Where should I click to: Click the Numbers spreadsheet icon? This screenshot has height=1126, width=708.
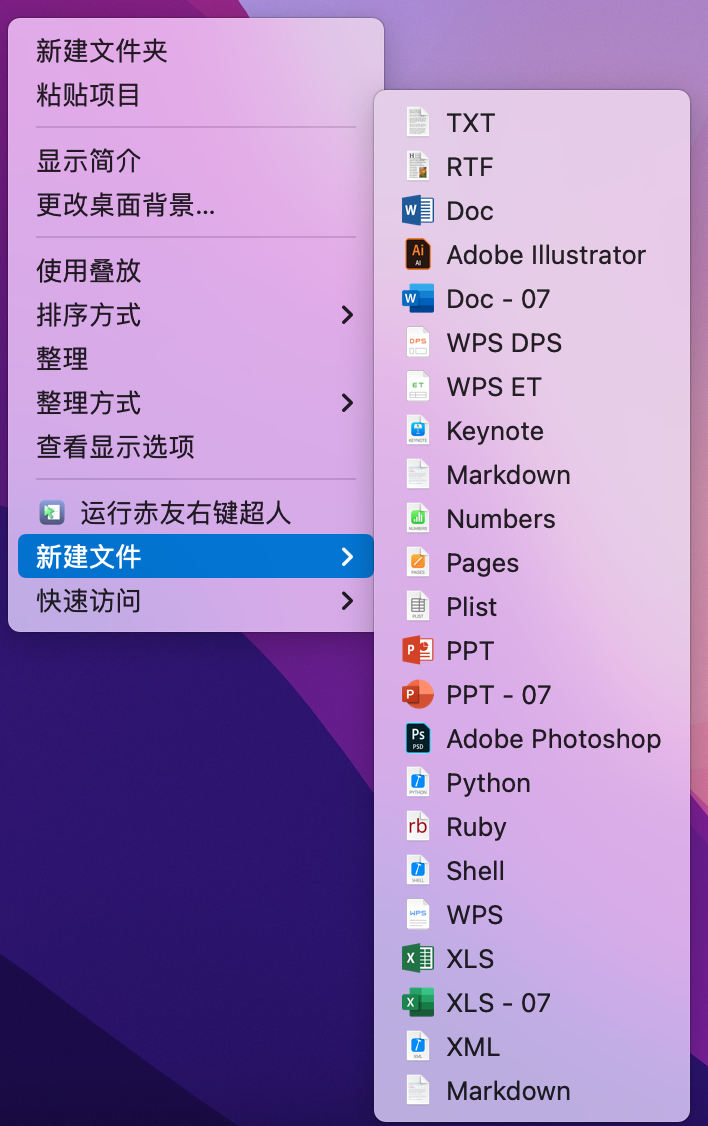tap(418, 519)
